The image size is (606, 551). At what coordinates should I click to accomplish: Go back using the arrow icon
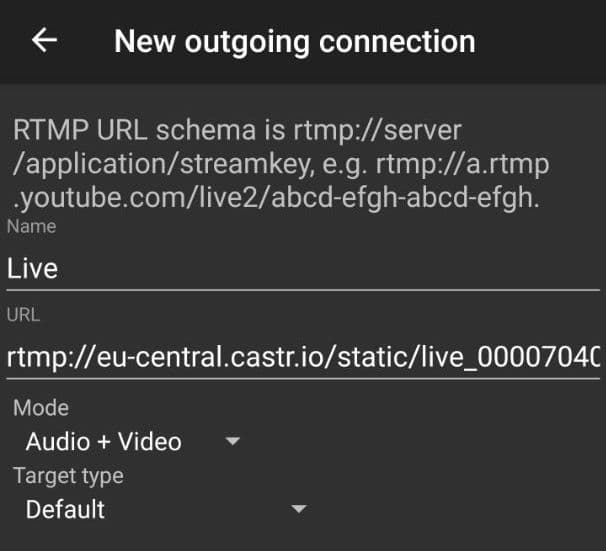[x=45, y=41]
